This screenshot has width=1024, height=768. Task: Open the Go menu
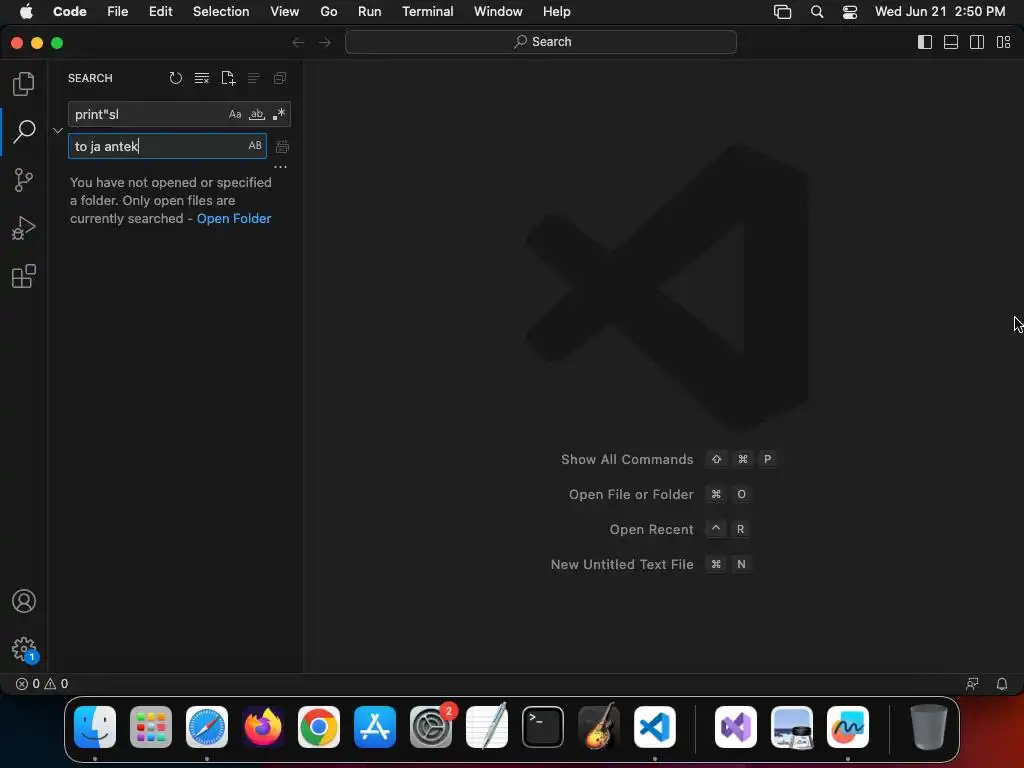tap(328, 12)
